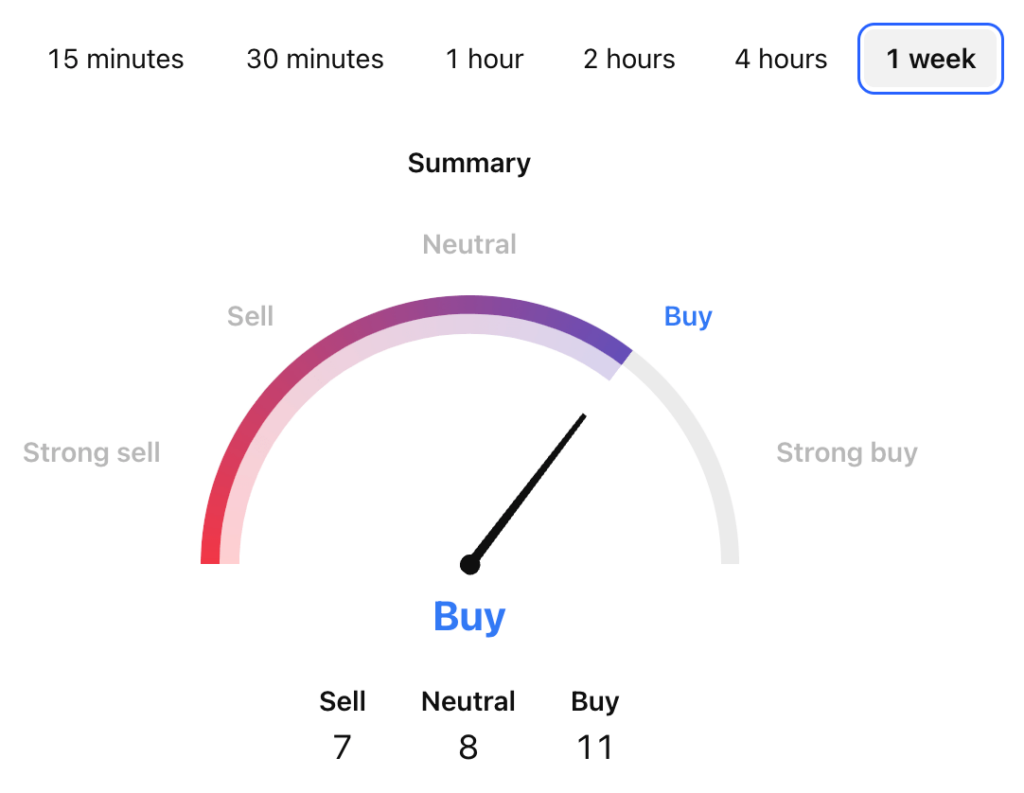This screenshot has width=1024, height=793.
Task: Click the blue Buy label beside the gauge
Action: [688, 316]
